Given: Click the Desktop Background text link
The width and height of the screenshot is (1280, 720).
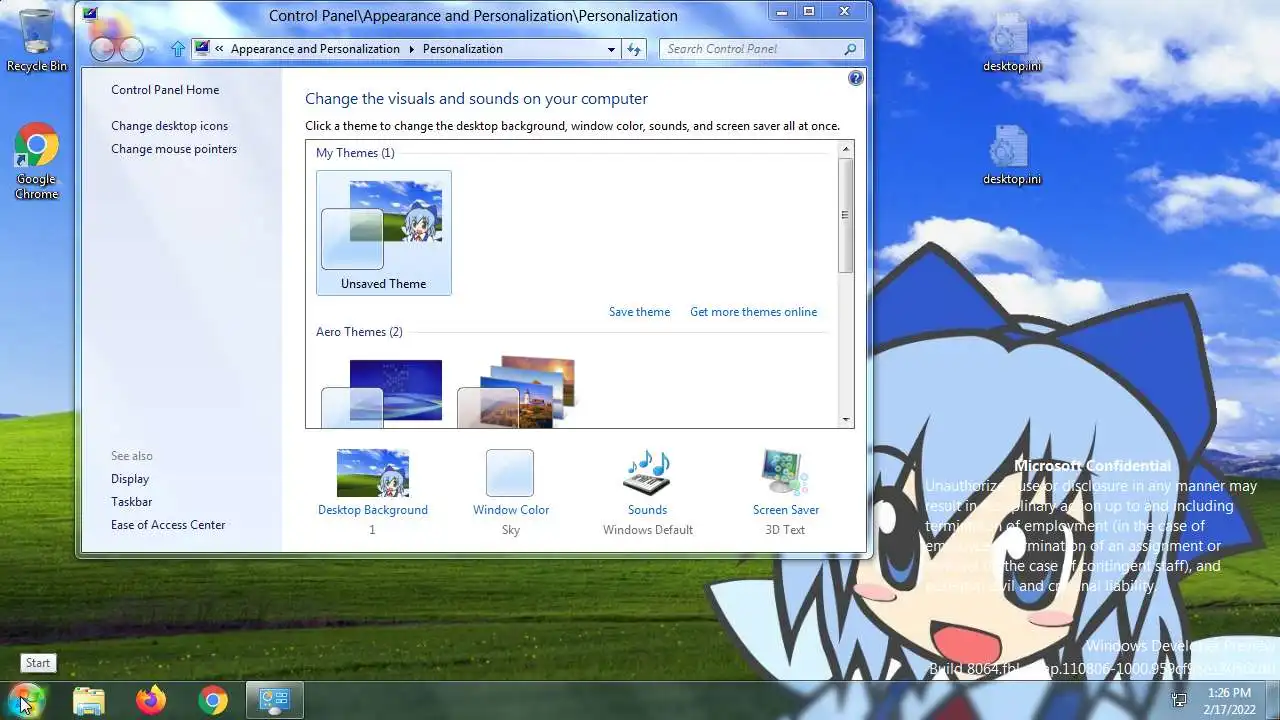Looking at the screenshot, I should (x=372, y=509).
